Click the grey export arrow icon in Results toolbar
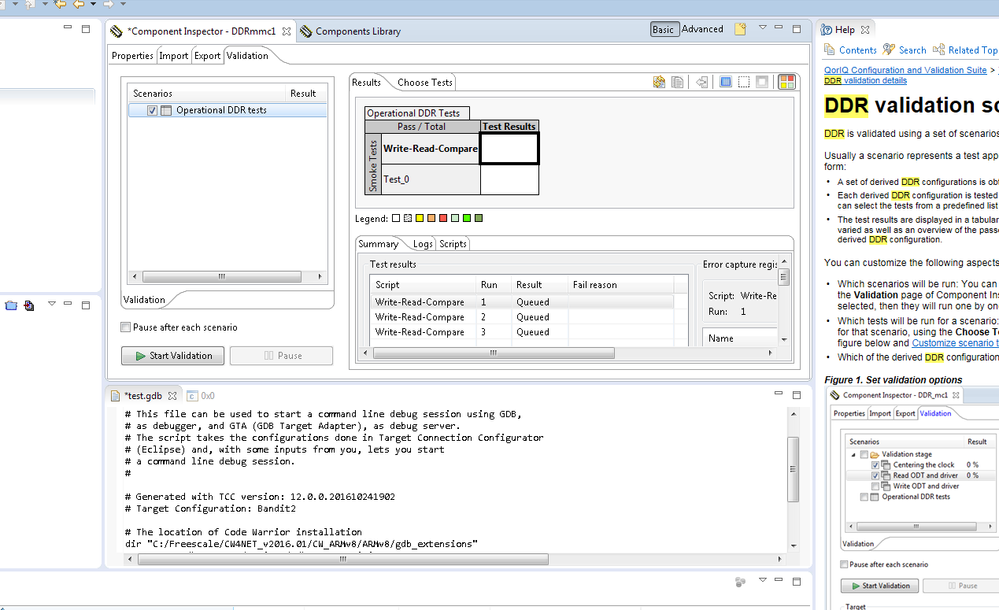Screen dimensions: 999x610 [x=701, y=82]
